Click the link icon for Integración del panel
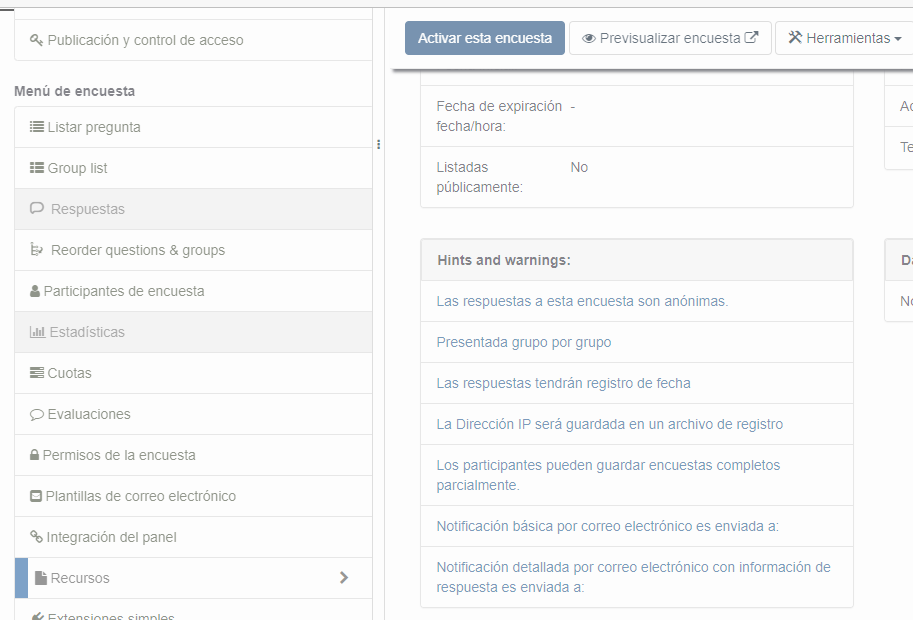 36,537
